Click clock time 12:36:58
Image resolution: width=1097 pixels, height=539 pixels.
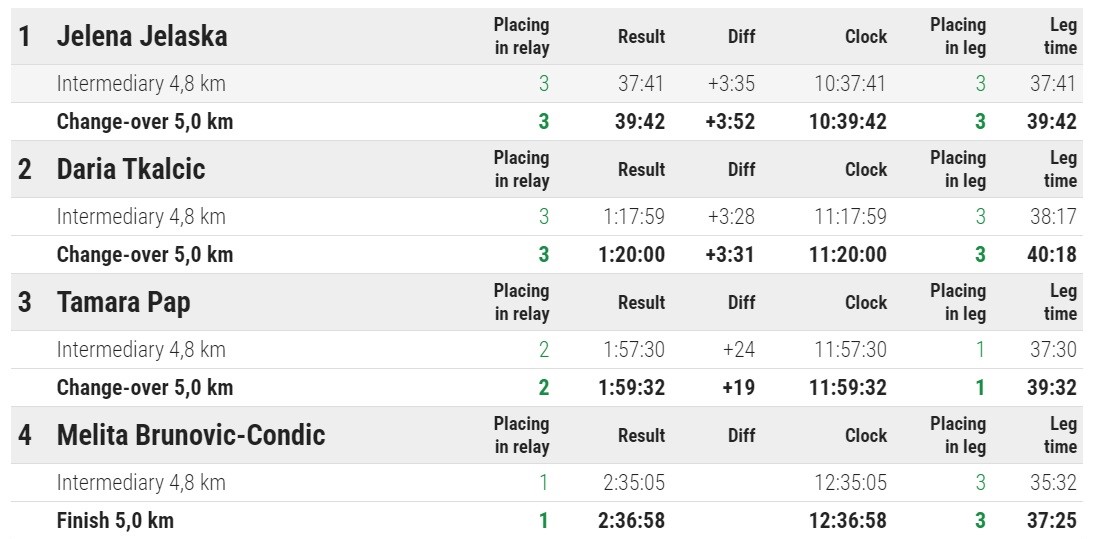(848, 521)
